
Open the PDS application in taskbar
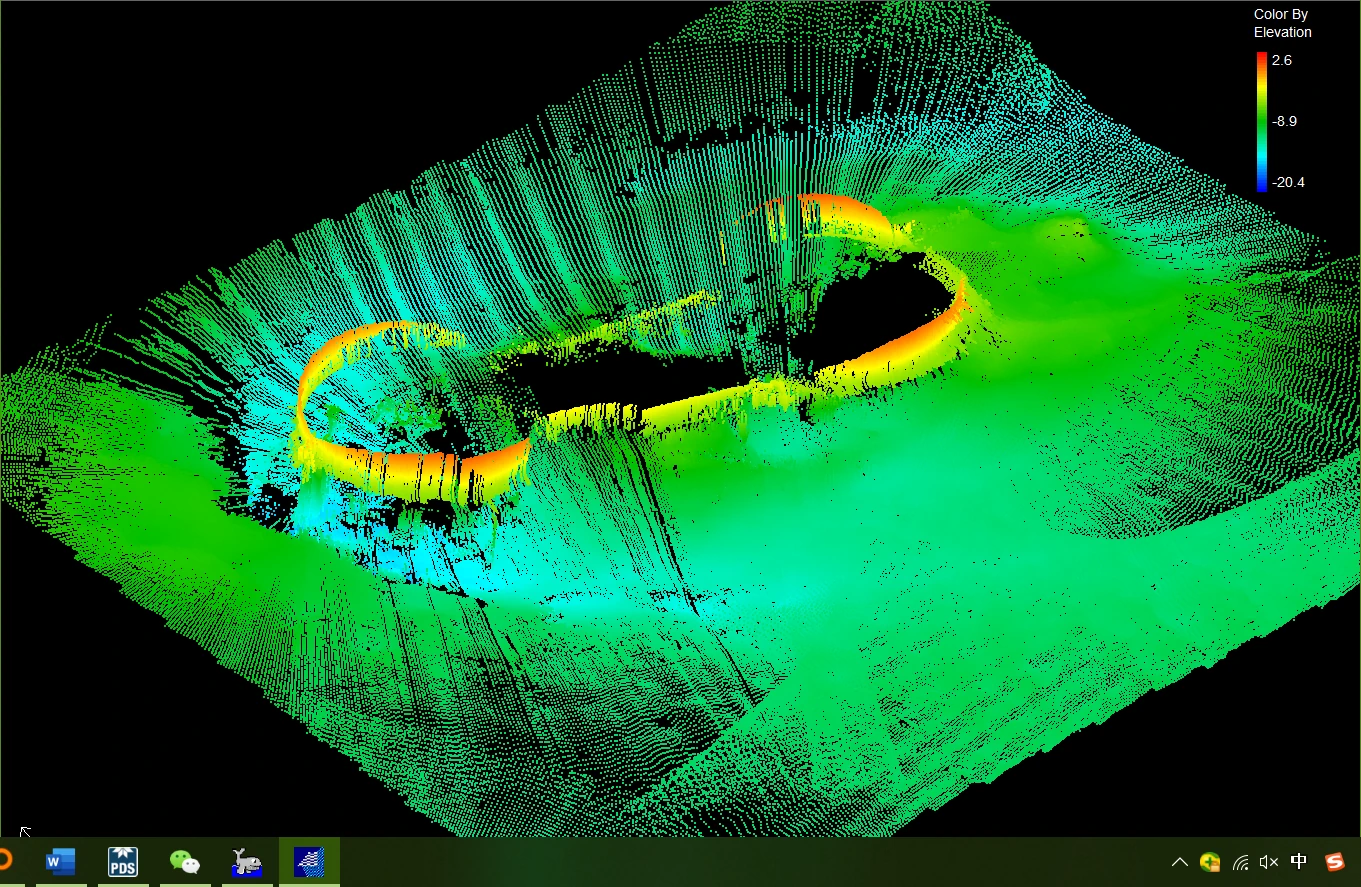pos(123,861)
